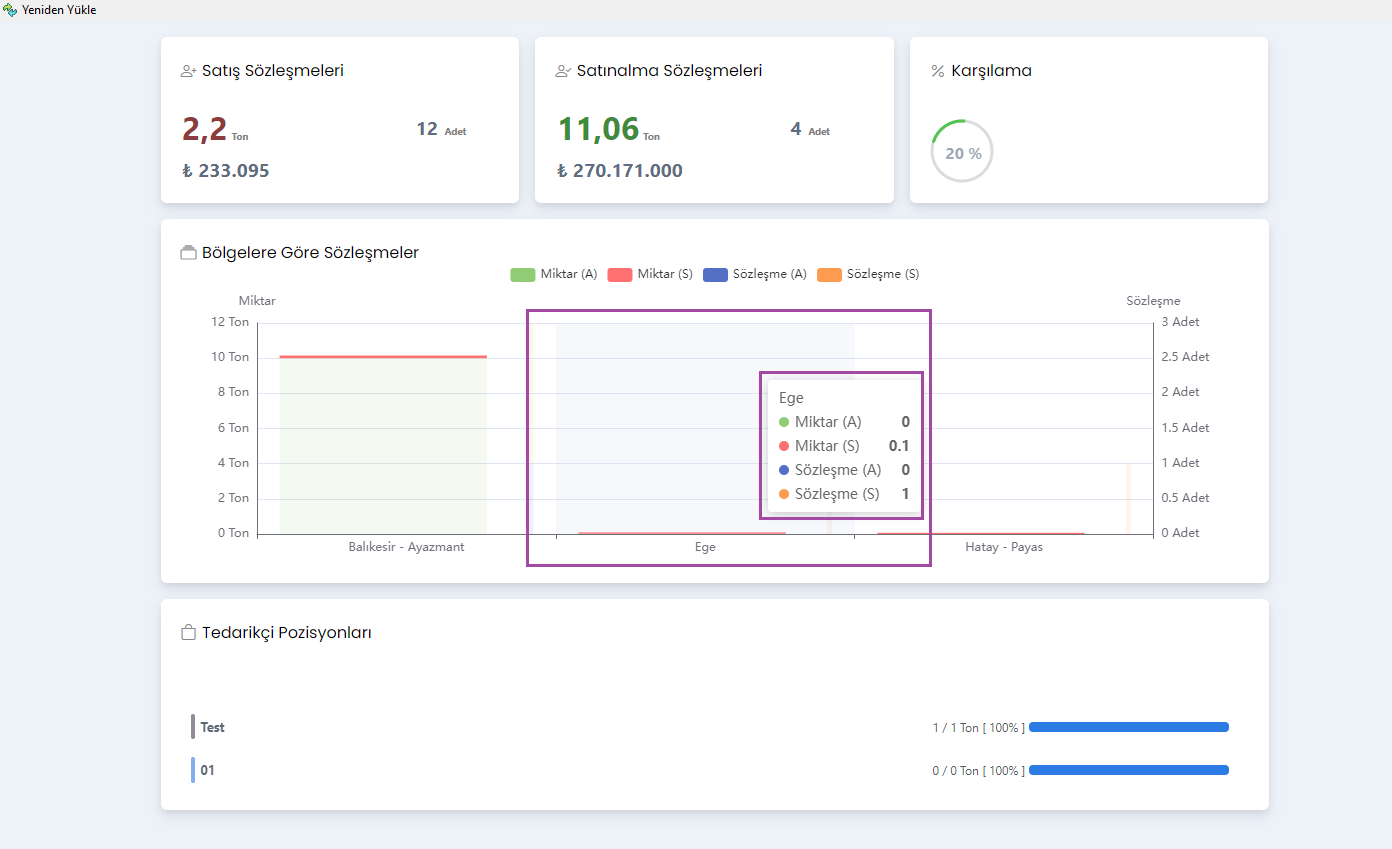Click the Yeniden Yükle reload icon

click(10, 10)
